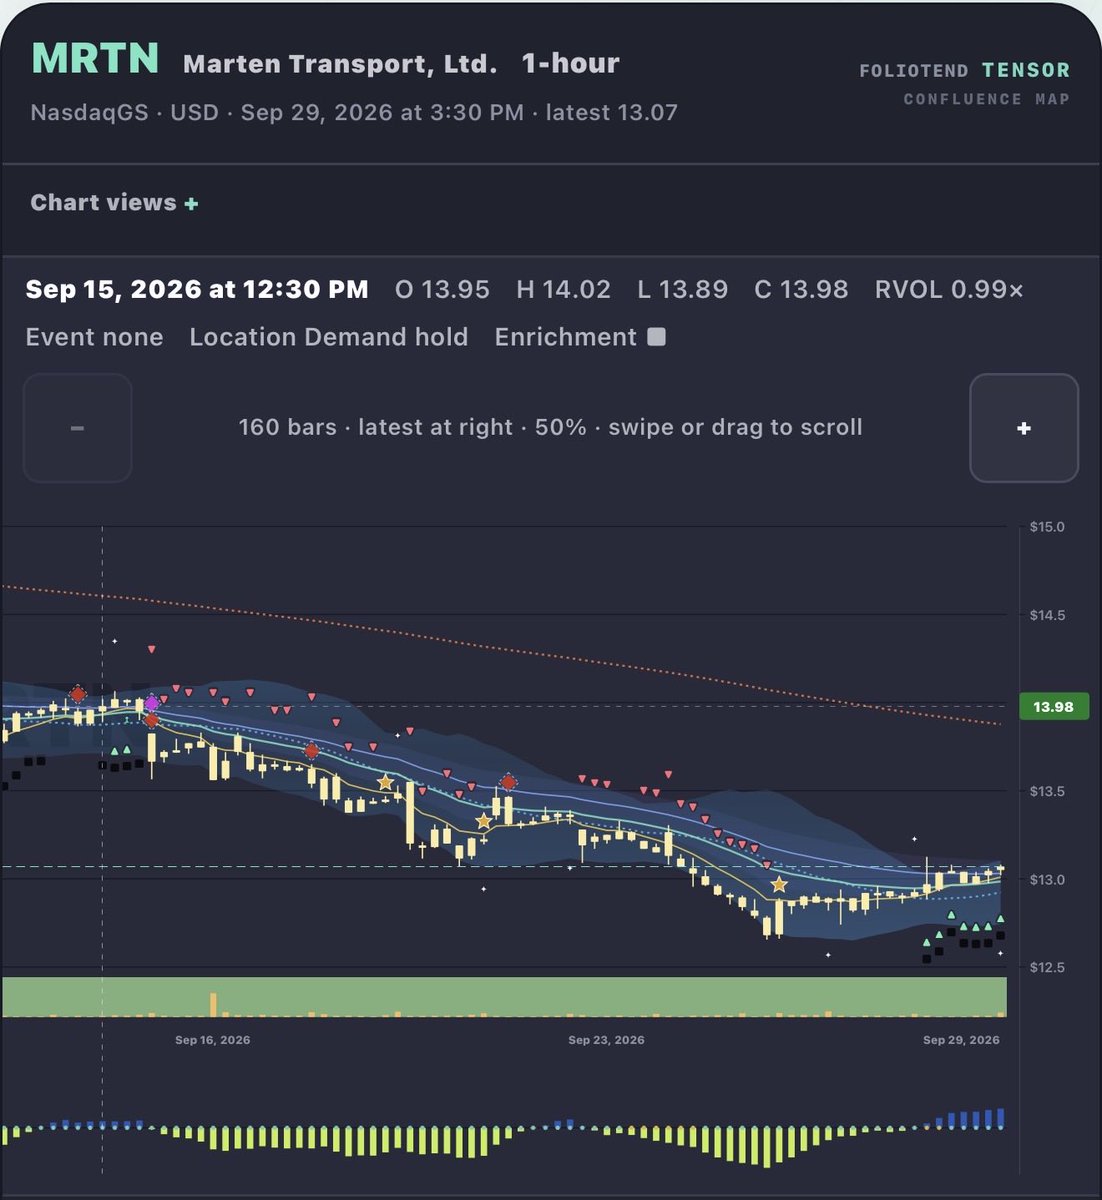Screen dimensions: 1102x1200
Task: Tap the RVOL 0.99× value
Action: point(949,290)
